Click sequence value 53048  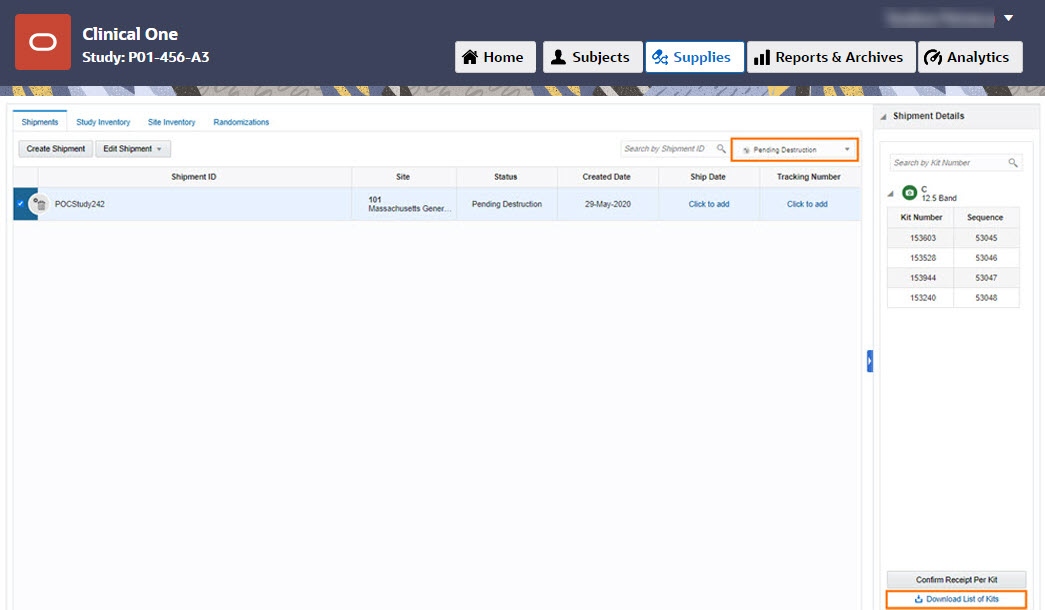(986, 298)
